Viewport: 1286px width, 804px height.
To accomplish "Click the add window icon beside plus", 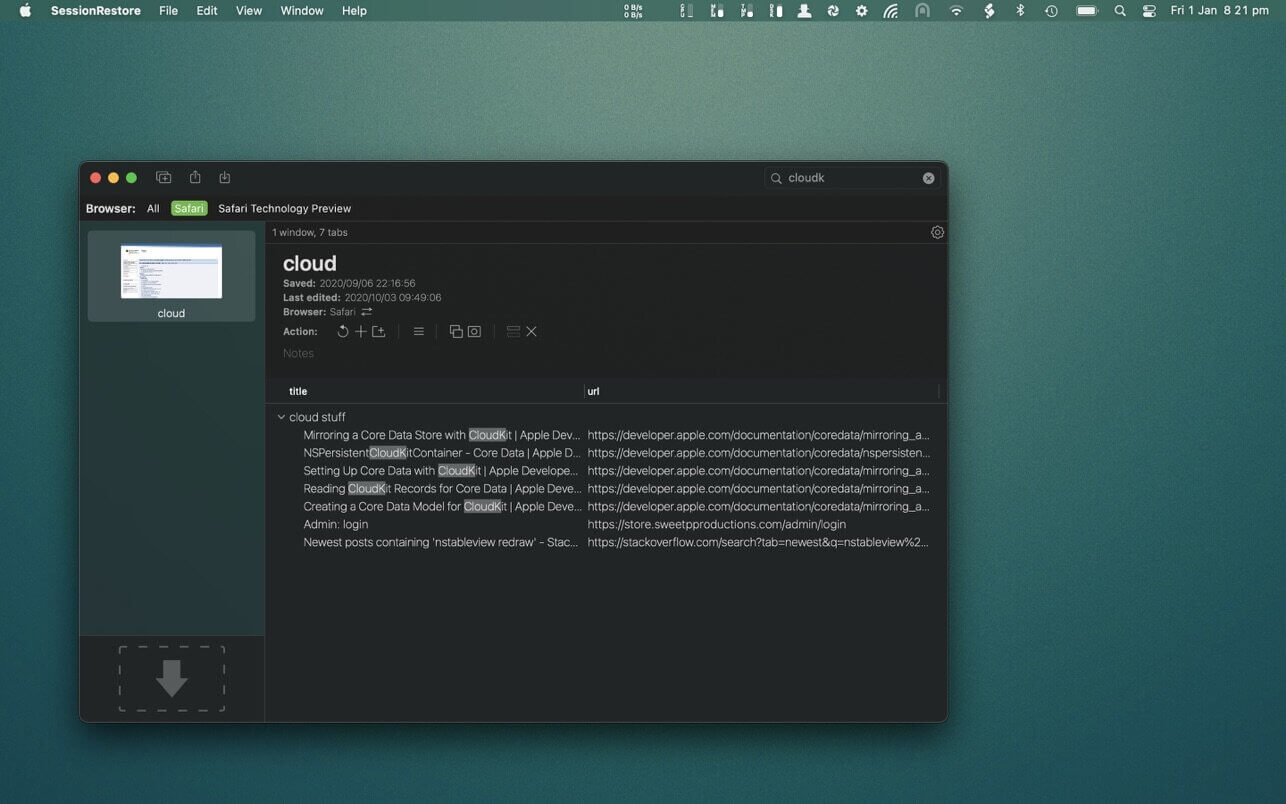I will [x=379, y=332].
